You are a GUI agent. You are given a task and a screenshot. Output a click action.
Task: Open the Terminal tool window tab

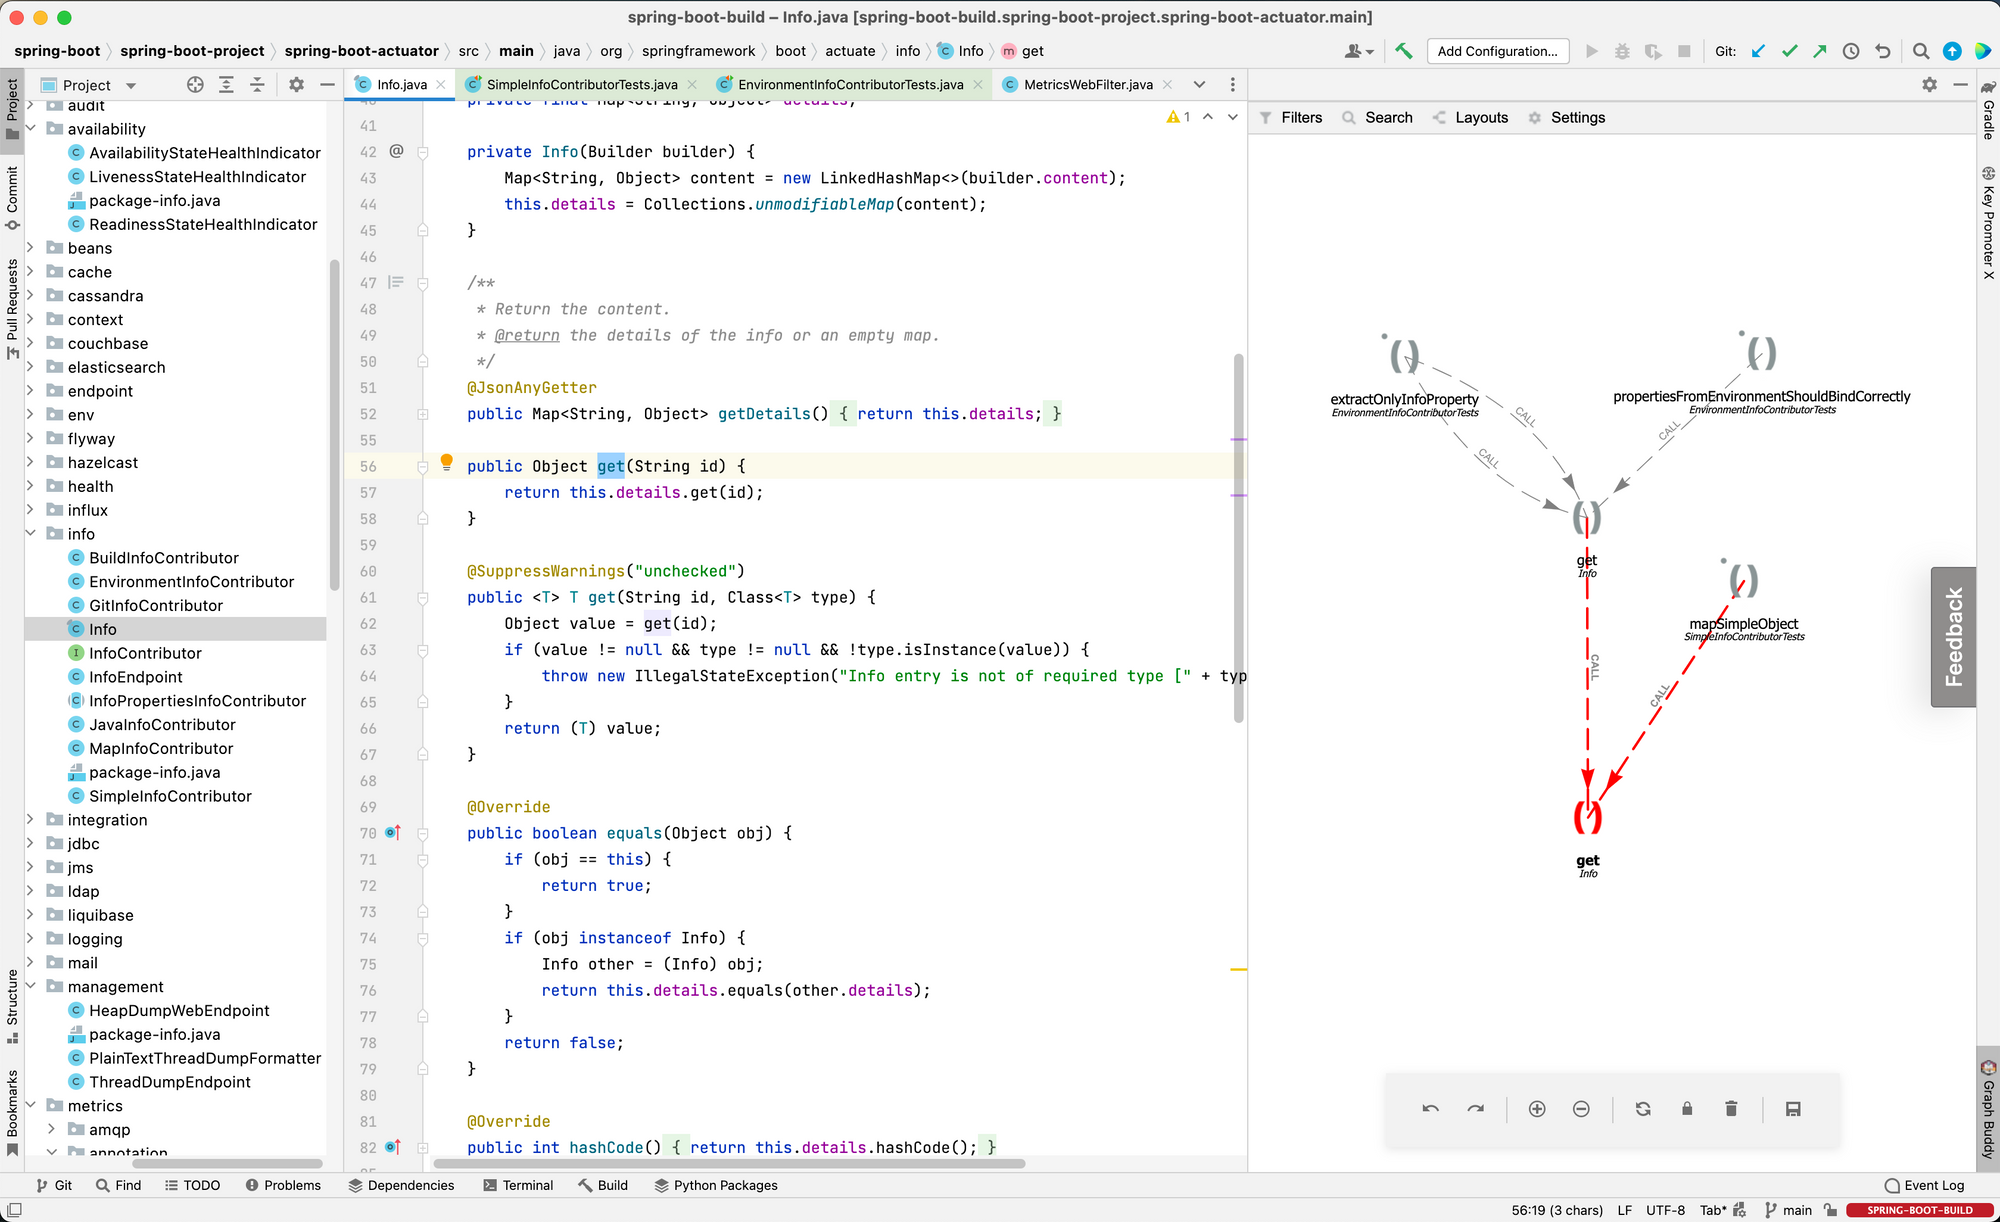518,1185
